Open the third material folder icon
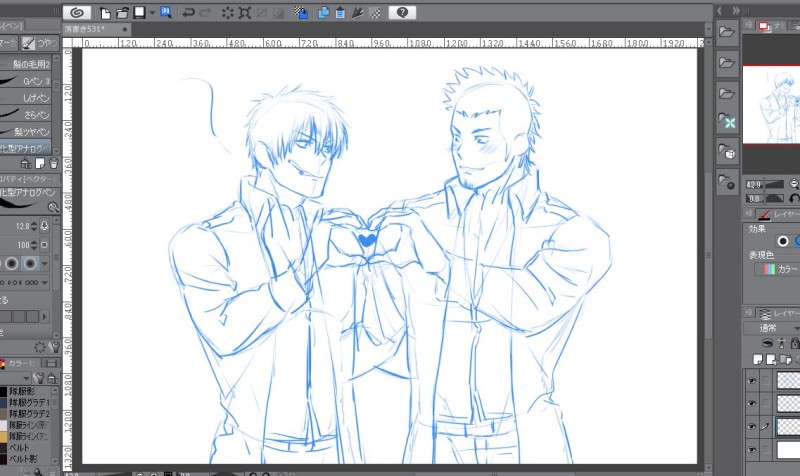The height and width of the screenshot is (476, 800). tap(727, 93)
